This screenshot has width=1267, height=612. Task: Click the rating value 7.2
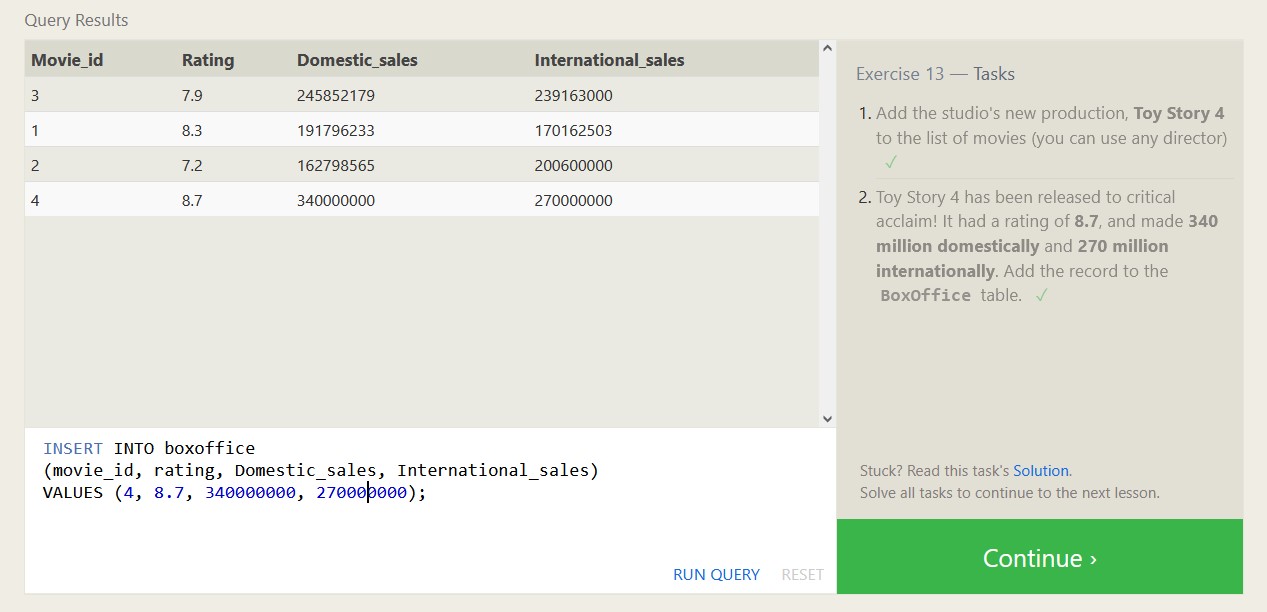click(192, 166)
